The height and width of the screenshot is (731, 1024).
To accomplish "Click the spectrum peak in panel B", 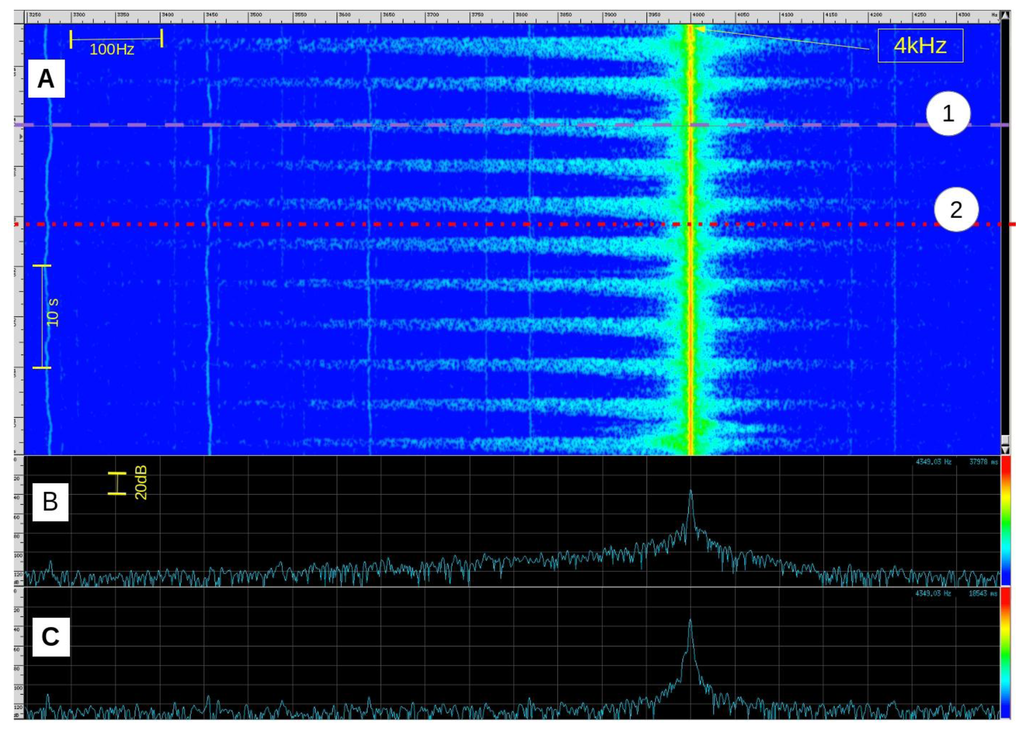I will pyautogui.click(x=690, y=493).
